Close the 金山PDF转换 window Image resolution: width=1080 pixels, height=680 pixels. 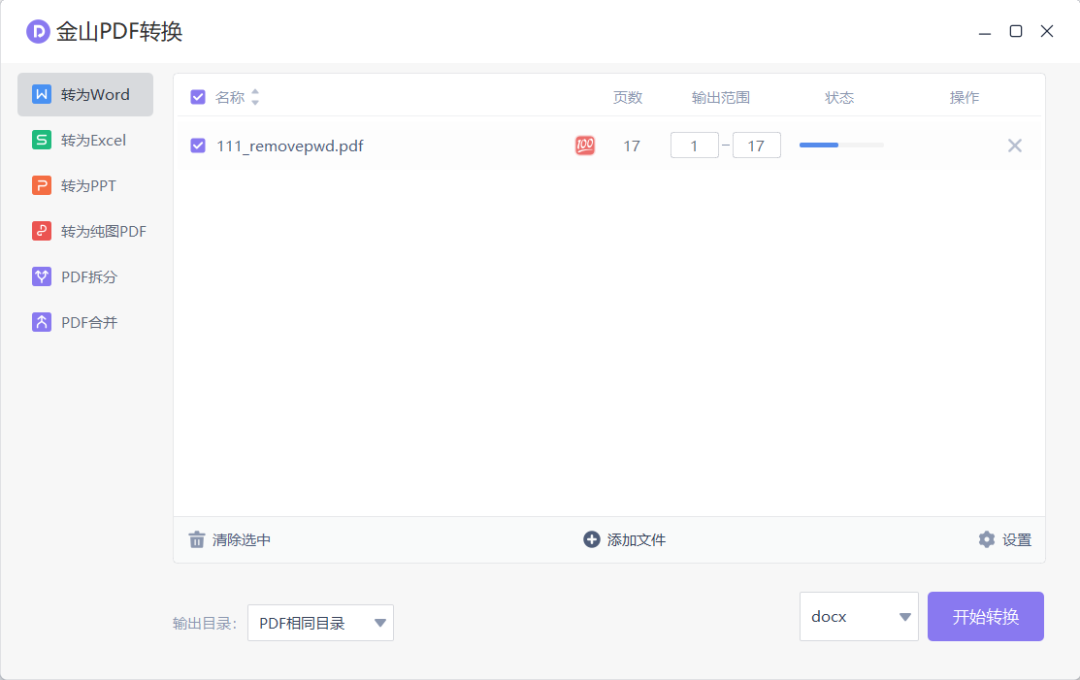click(1047, 31)
